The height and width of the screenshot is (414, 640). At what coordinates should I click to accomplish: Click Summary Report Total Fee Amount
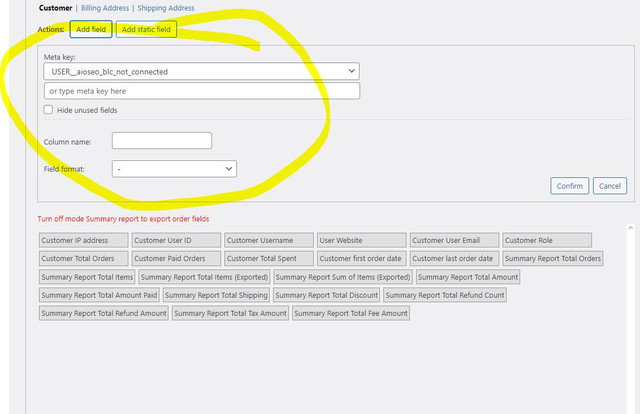pyautogui.click(x=351, y=313)
